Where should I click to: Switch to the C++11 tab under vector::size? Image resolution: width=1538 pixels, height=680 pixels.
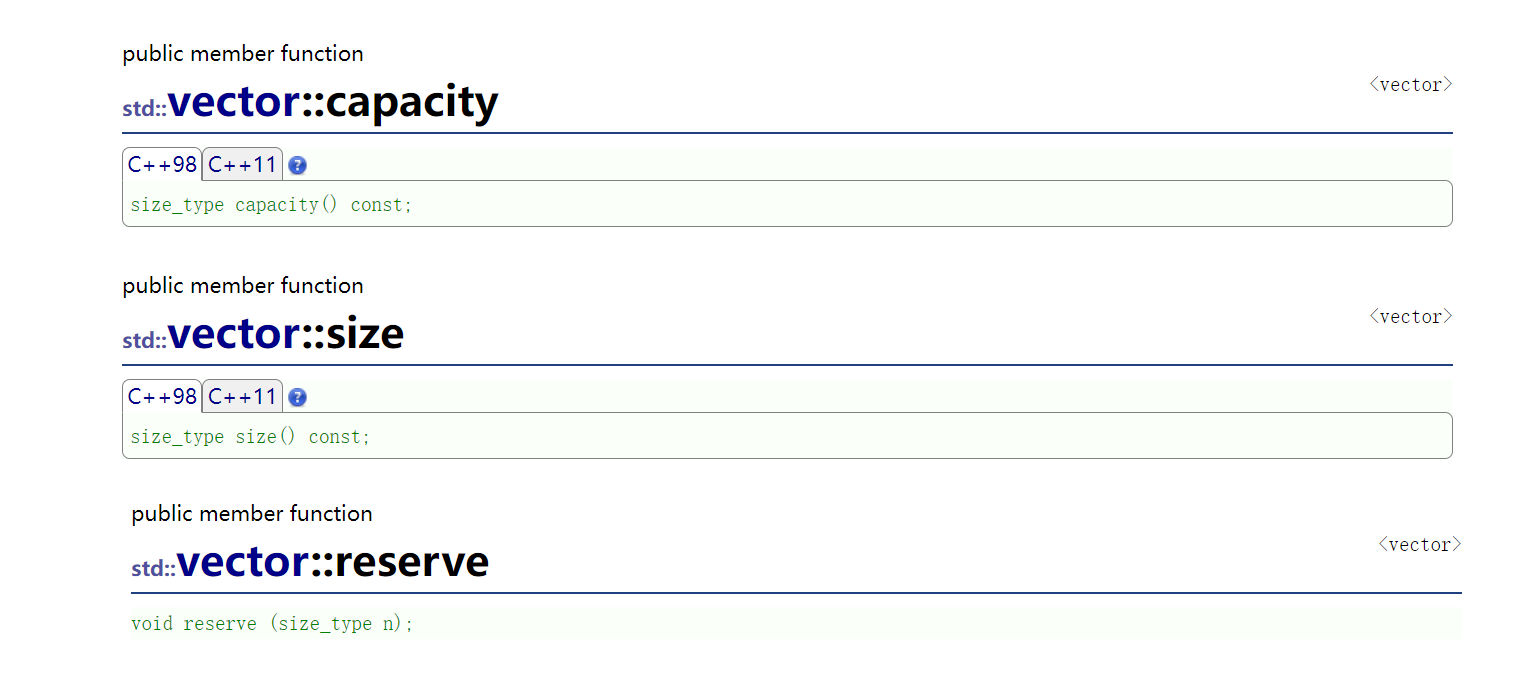pos(242,397)
